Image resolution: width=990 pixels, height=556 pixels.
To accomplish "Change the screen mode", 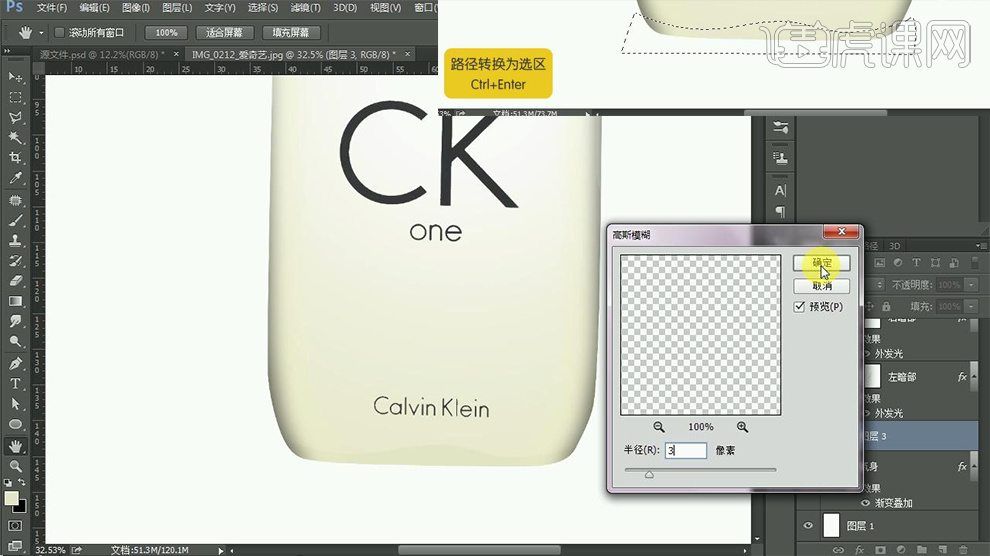I will coord(15,545).
